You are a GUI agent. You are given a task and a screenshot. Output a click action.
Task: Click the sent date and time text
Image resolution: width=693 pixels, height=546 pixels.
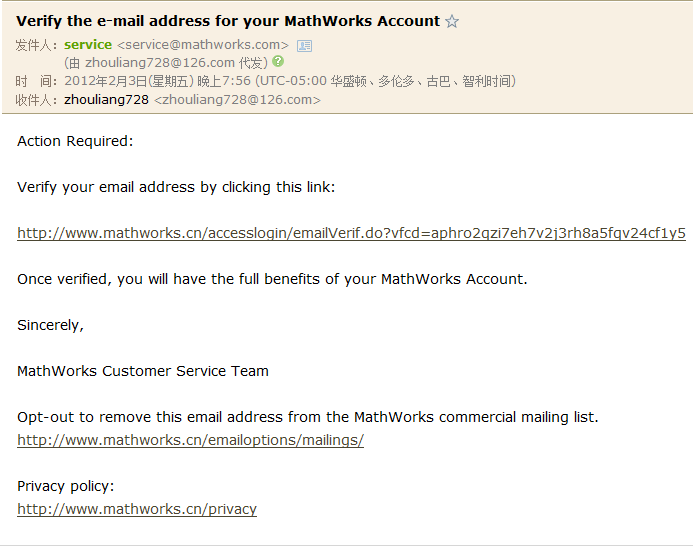[290, 81]
